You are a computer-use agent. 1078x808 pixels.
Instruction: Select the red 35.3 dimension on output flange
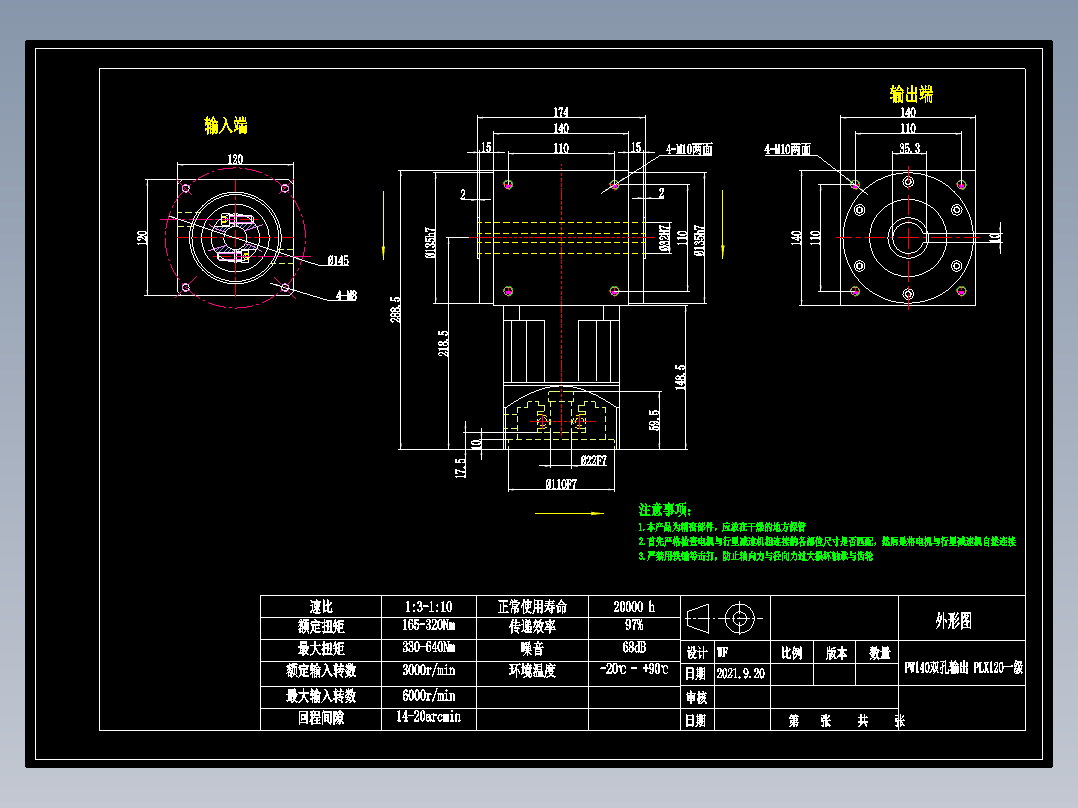909,148
